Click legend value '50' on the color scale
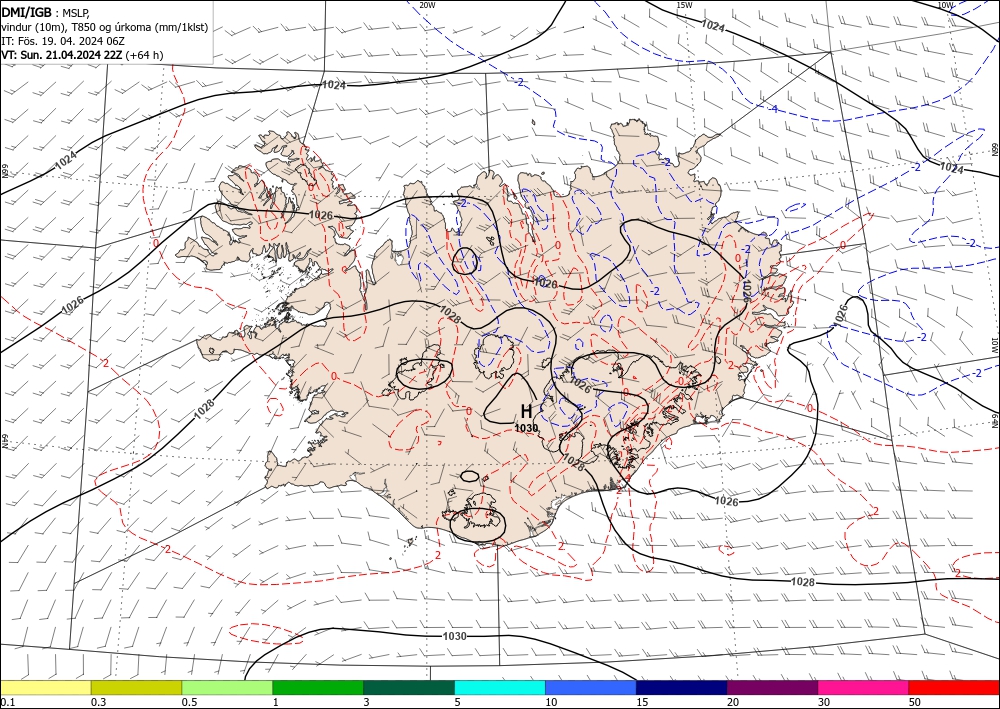Viewport: 1000px width, 709px height. 915,702
